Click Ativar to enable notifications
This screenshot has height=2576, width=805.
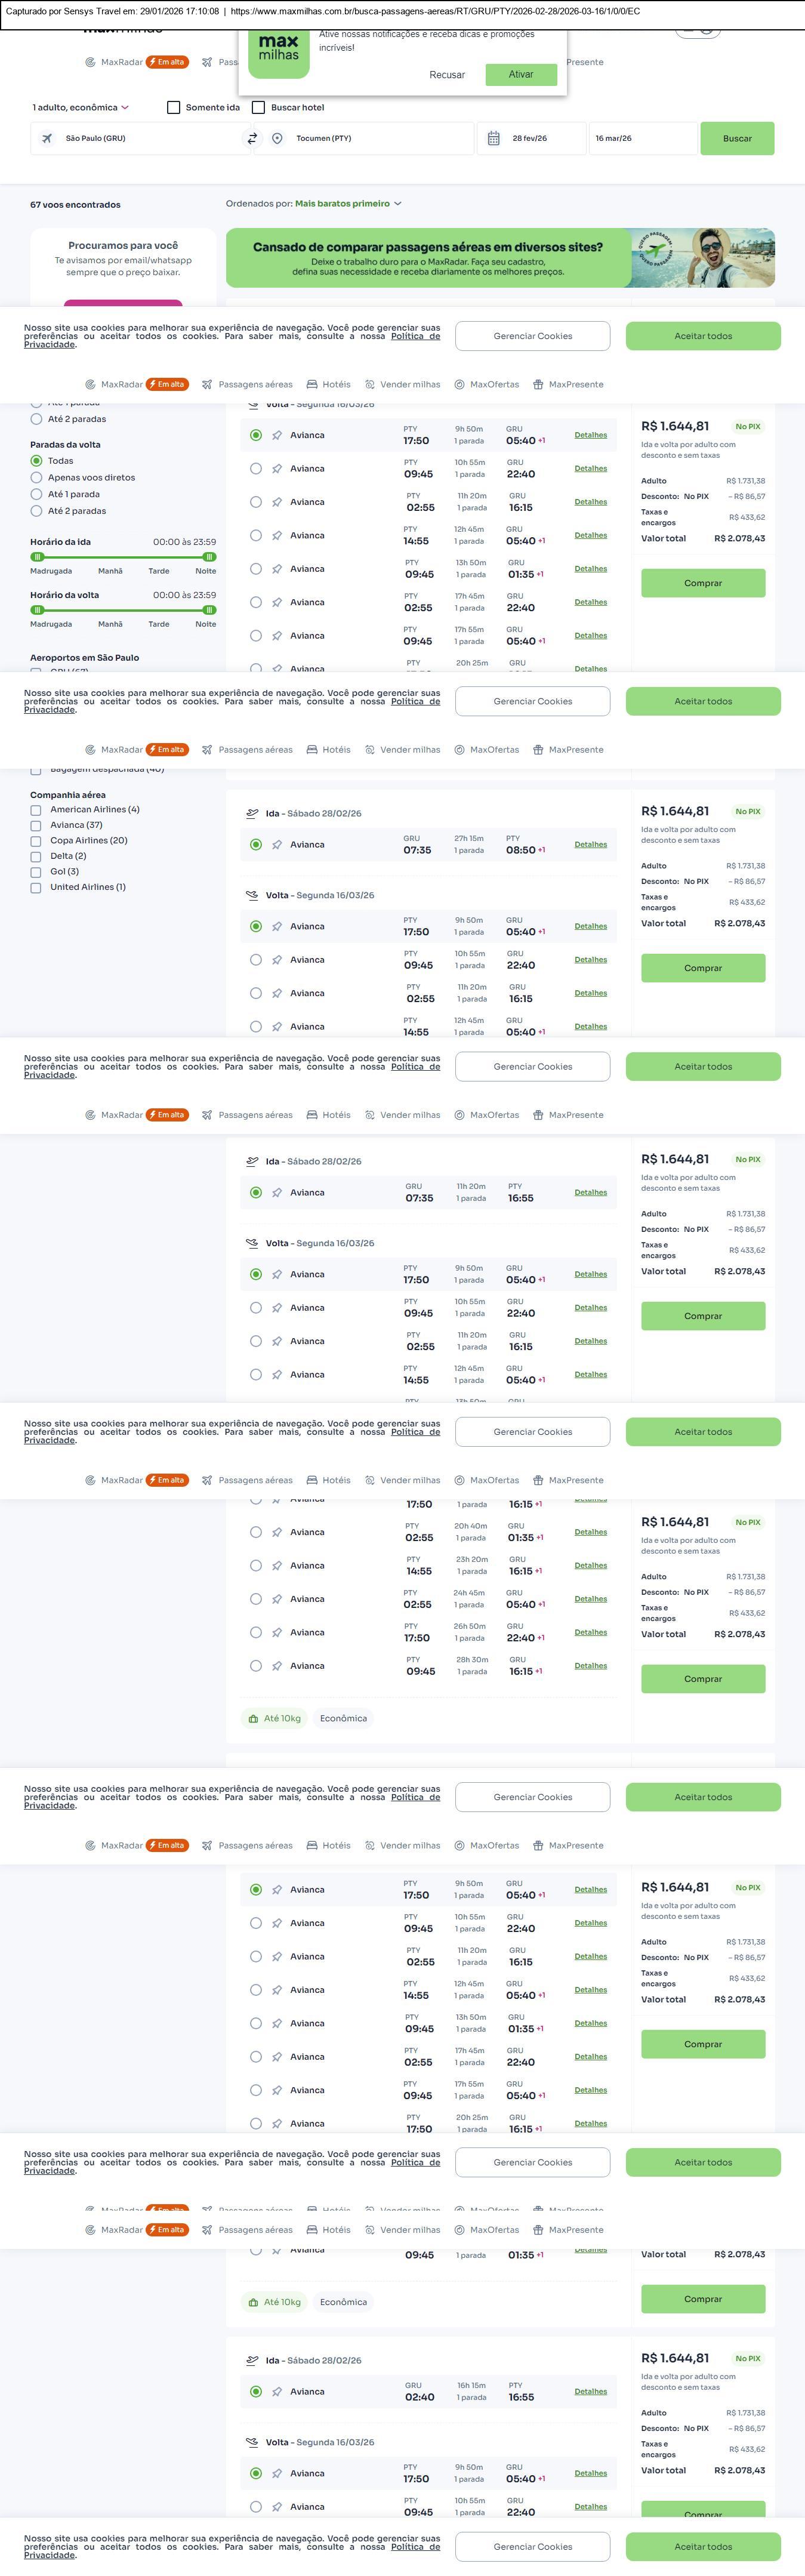tap(520, 75)
